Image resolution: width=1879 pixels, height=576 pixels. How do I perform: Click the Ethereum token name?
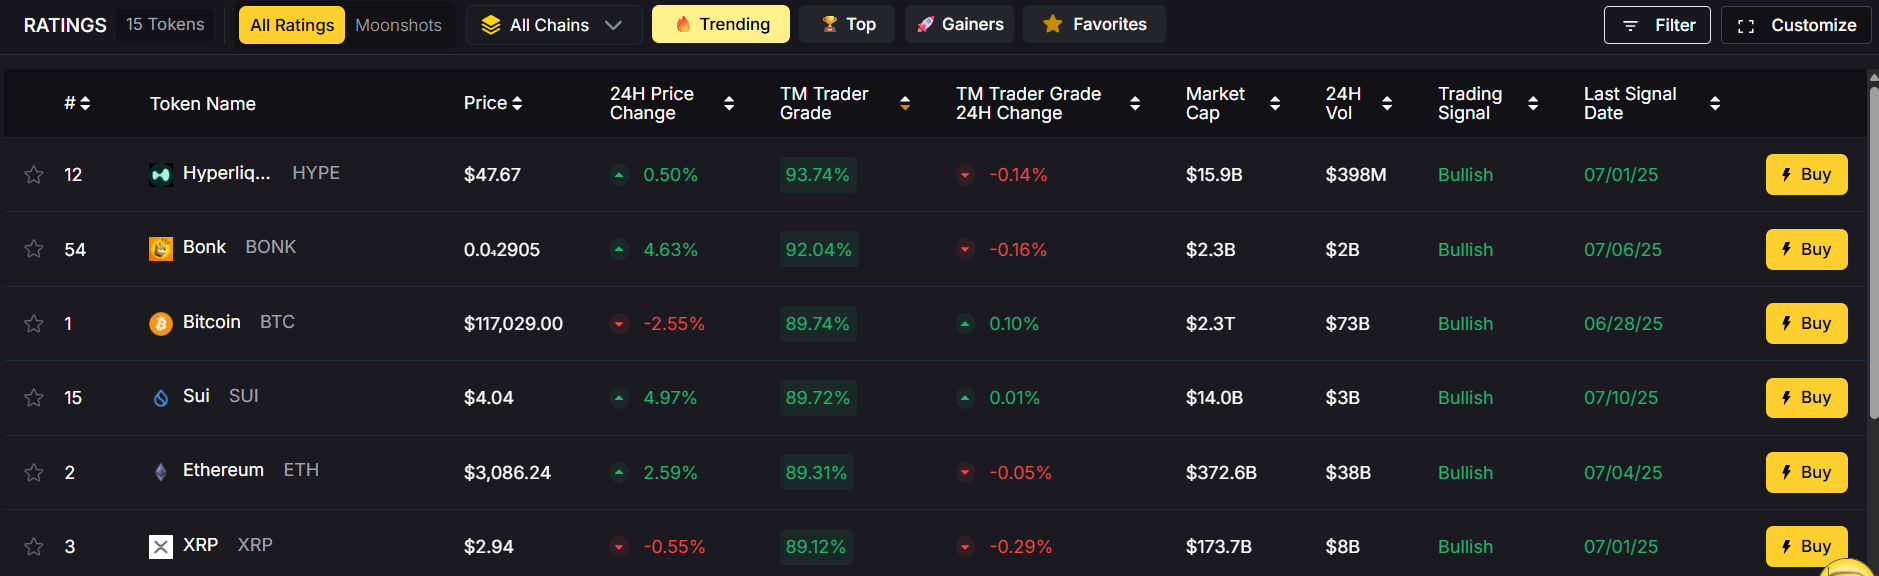point(223,470)
